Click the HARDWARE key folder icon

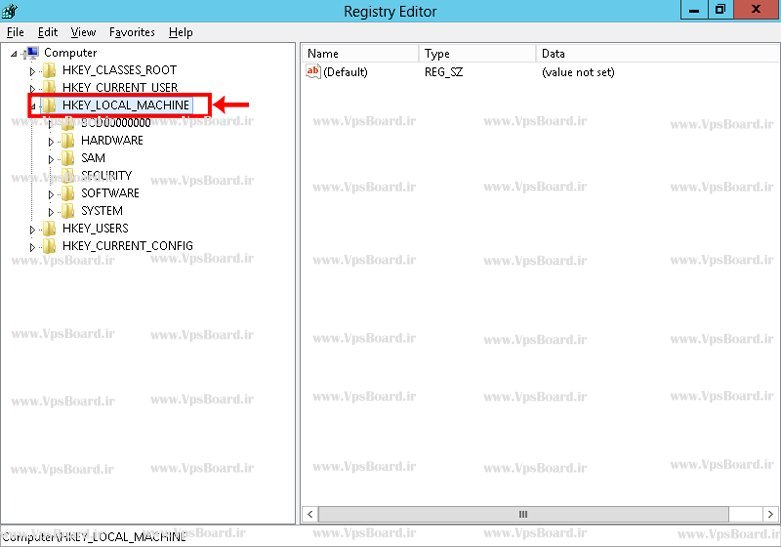(x=67, y=141)
